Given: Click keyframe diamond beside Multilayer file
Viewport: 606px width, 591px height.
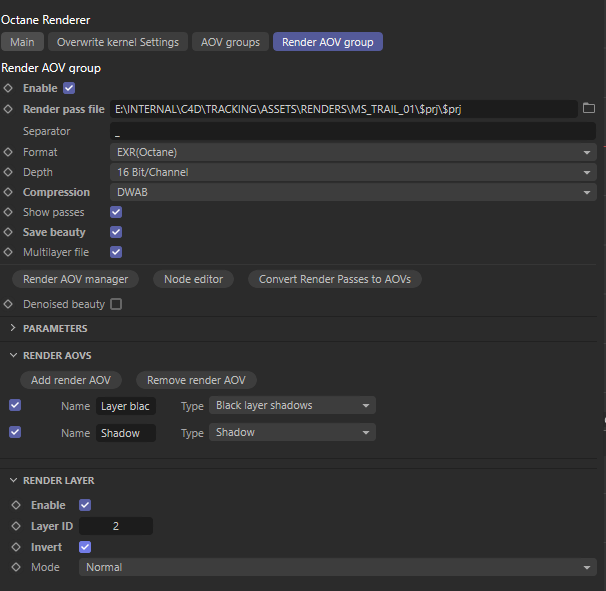Looking at the screenshot, I should [9, 252].
